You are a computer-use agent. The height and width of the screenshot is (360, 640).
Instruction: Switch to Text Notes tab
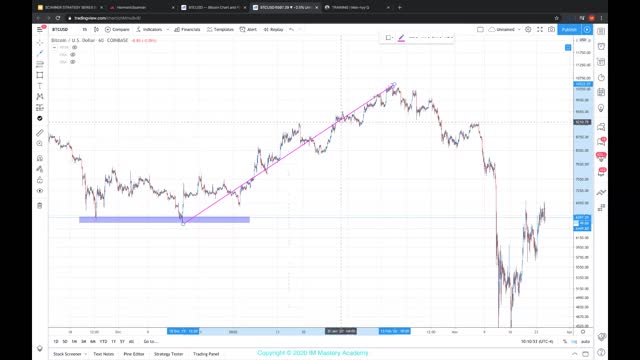tap(104, 354)
